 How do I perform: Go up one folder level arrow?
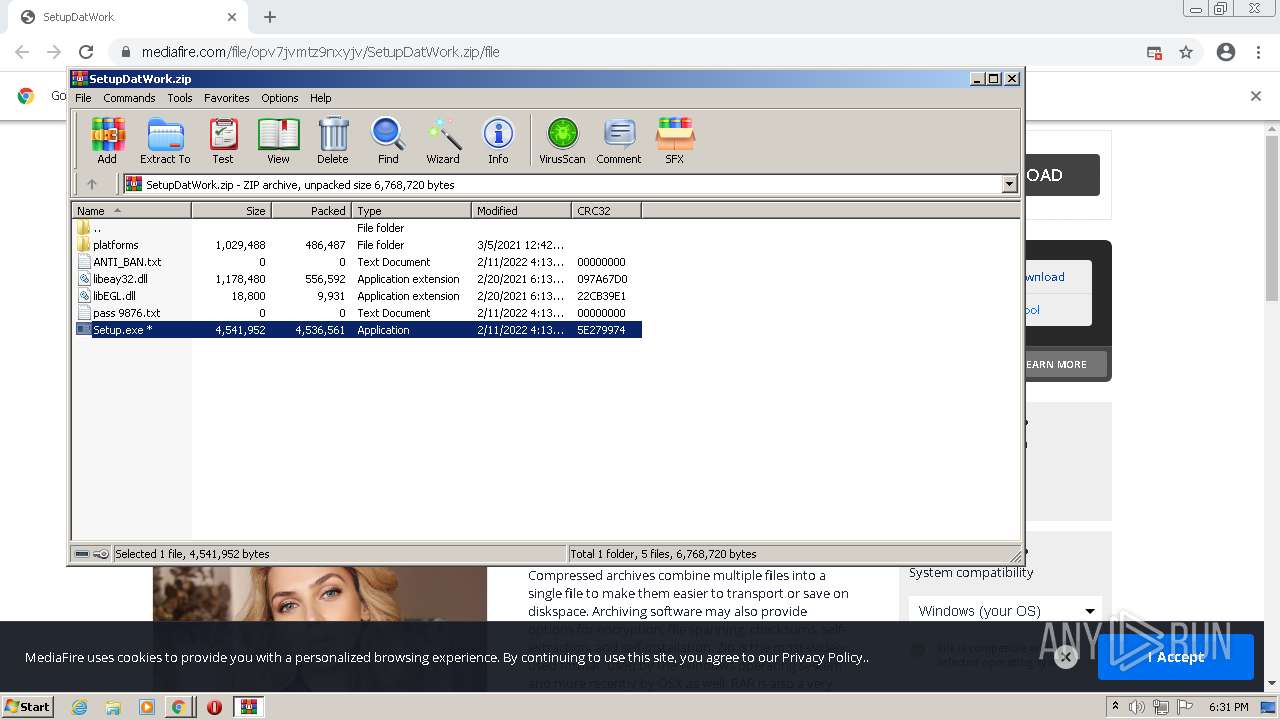(x=92, y=184)
